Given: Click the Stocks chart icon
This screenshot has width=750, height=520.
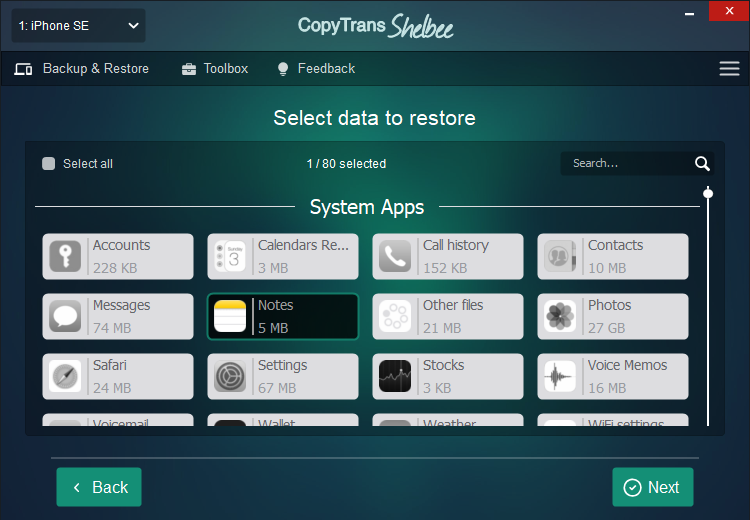Looking at the screenshot, I should pos(395,376).
